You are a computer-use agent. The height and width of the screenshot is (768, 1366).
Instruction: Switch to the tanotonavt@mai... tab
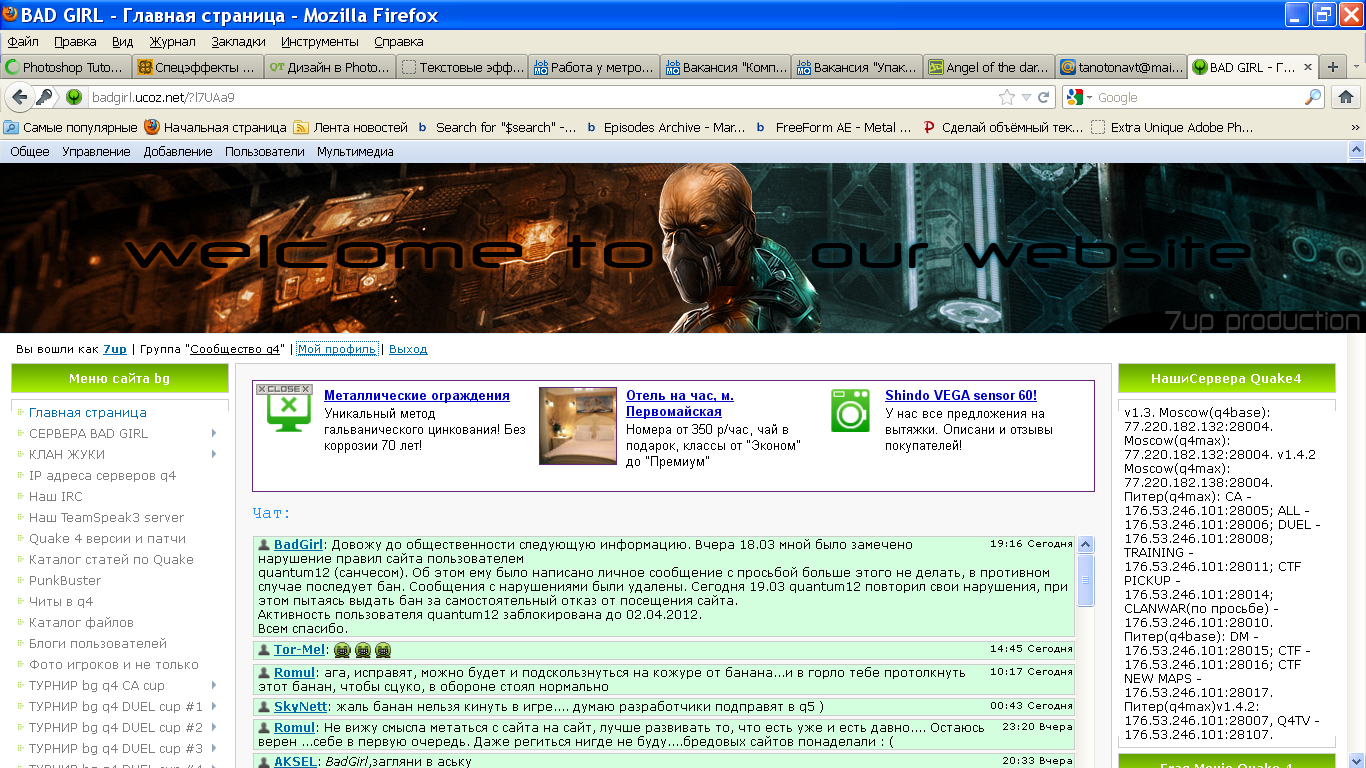coord(1120,67)
